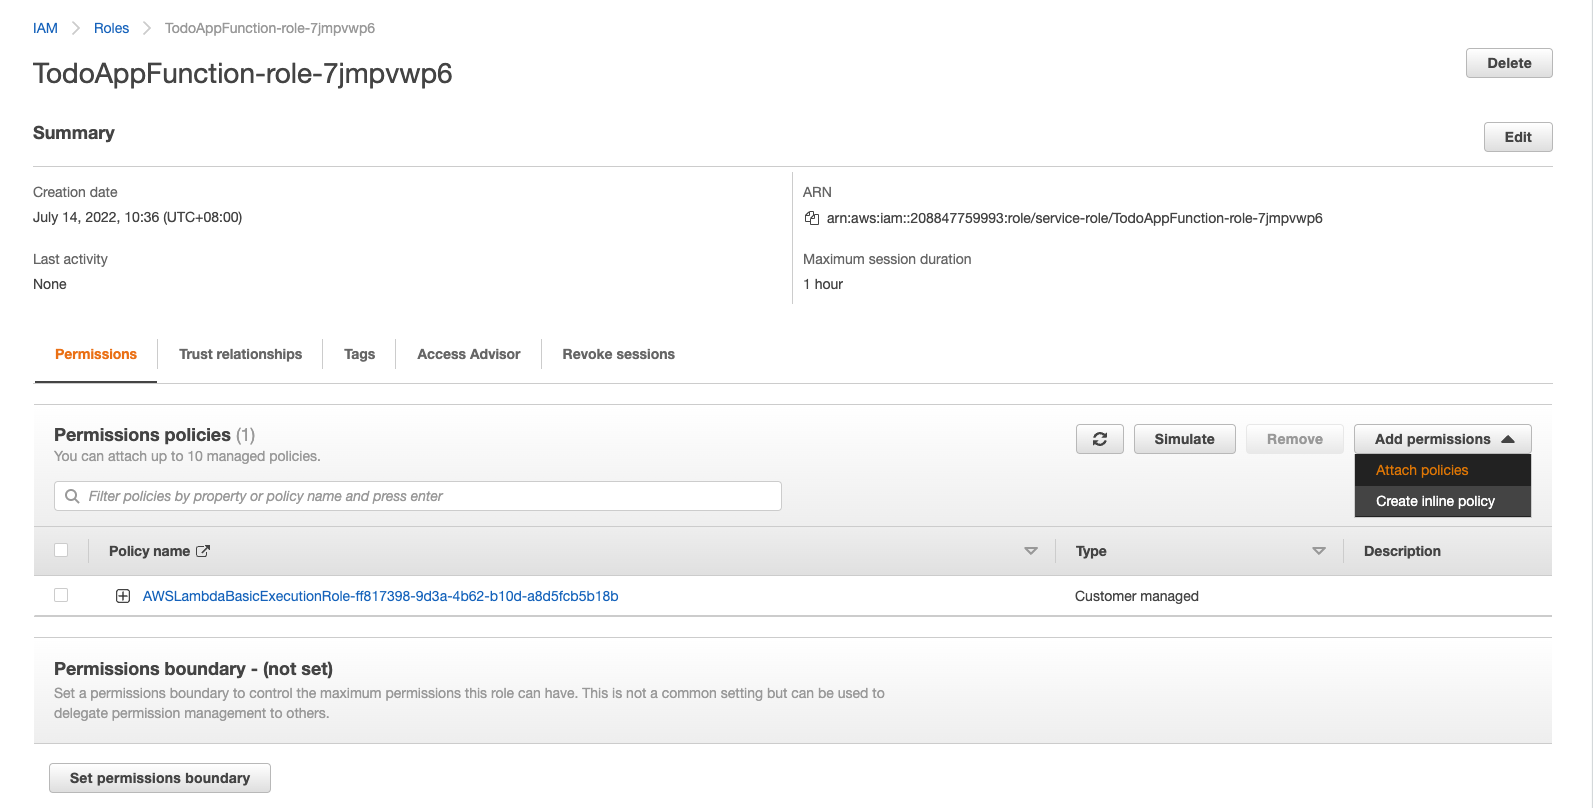Screen dimensions: 1594x808
Task: Edit the role summary
Action: (x=1518, y=137)
